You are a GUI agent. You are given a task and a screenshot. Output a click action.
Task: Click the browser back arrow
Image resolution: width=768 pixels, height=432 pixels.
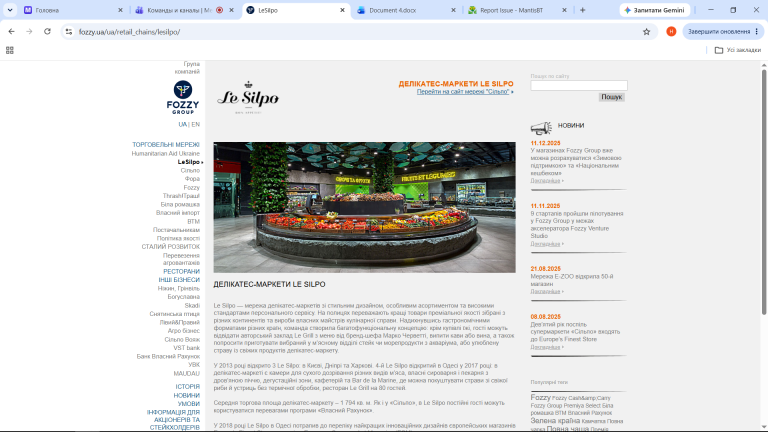coord(11,31)
